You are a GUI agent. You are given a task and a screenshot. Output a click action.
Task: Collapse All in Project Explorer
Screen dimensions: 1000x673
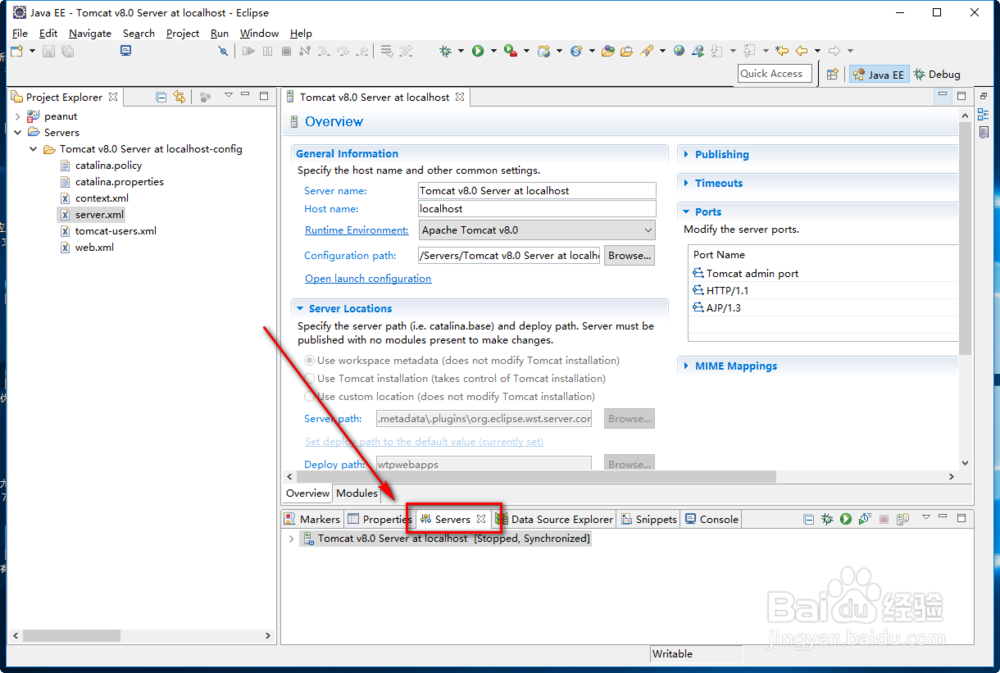point(161,97)
